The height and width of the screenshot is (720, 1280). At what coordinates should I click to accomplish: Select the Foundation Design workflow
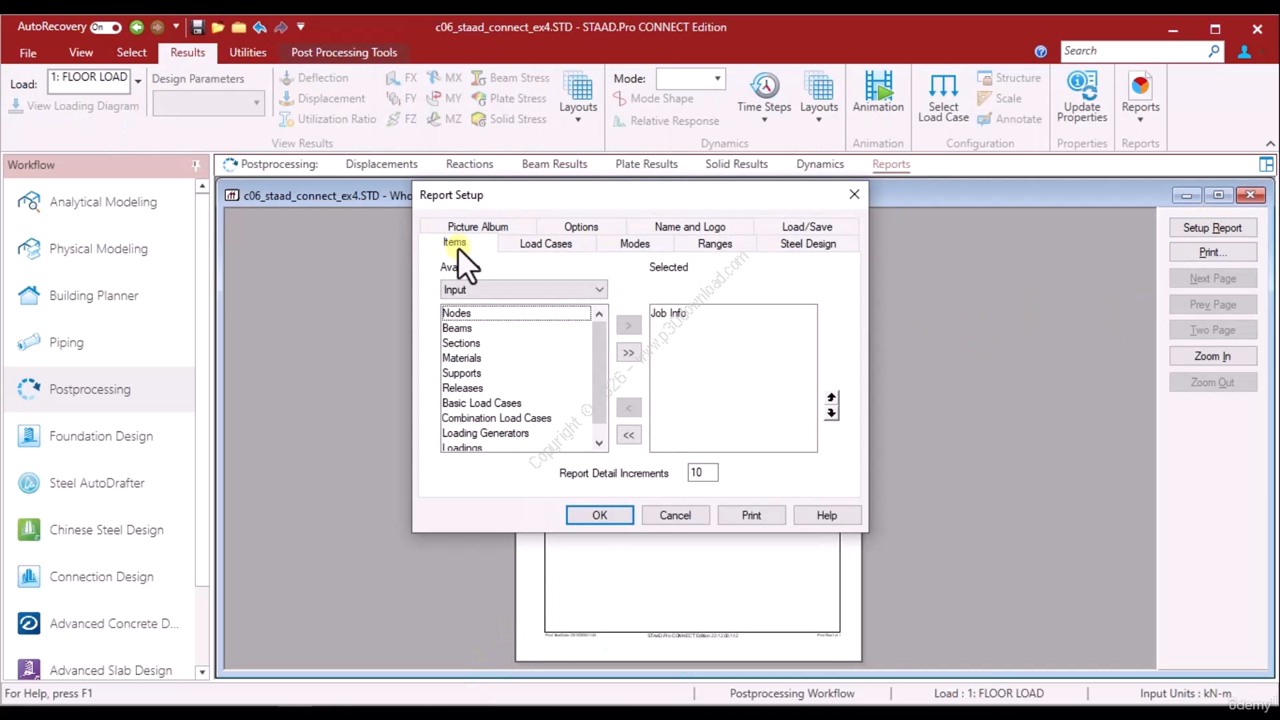pyautogui.click(x=102, y=436)
